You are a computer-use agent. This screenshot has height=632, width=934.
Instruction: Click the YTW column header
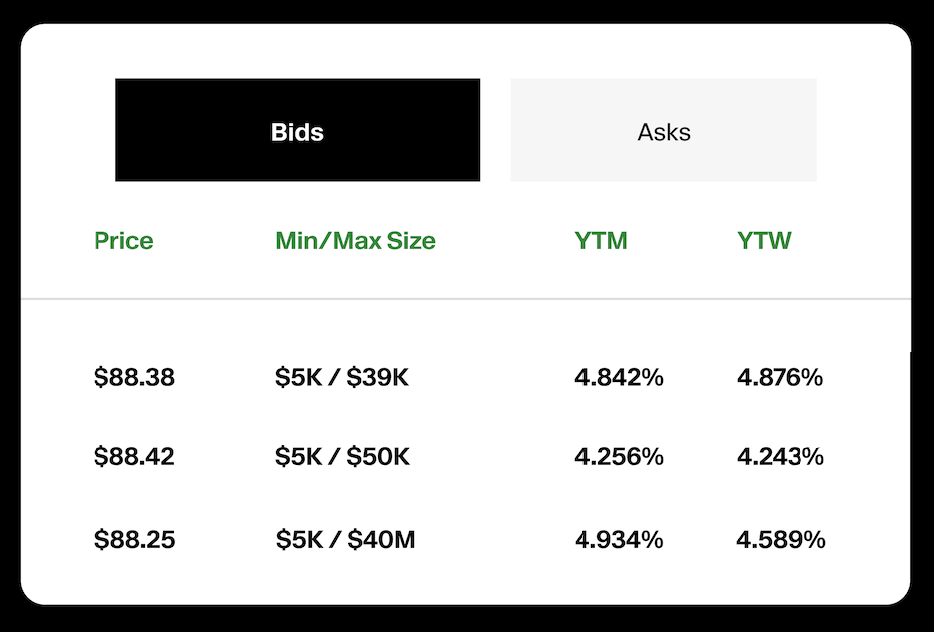pos(764,241)
